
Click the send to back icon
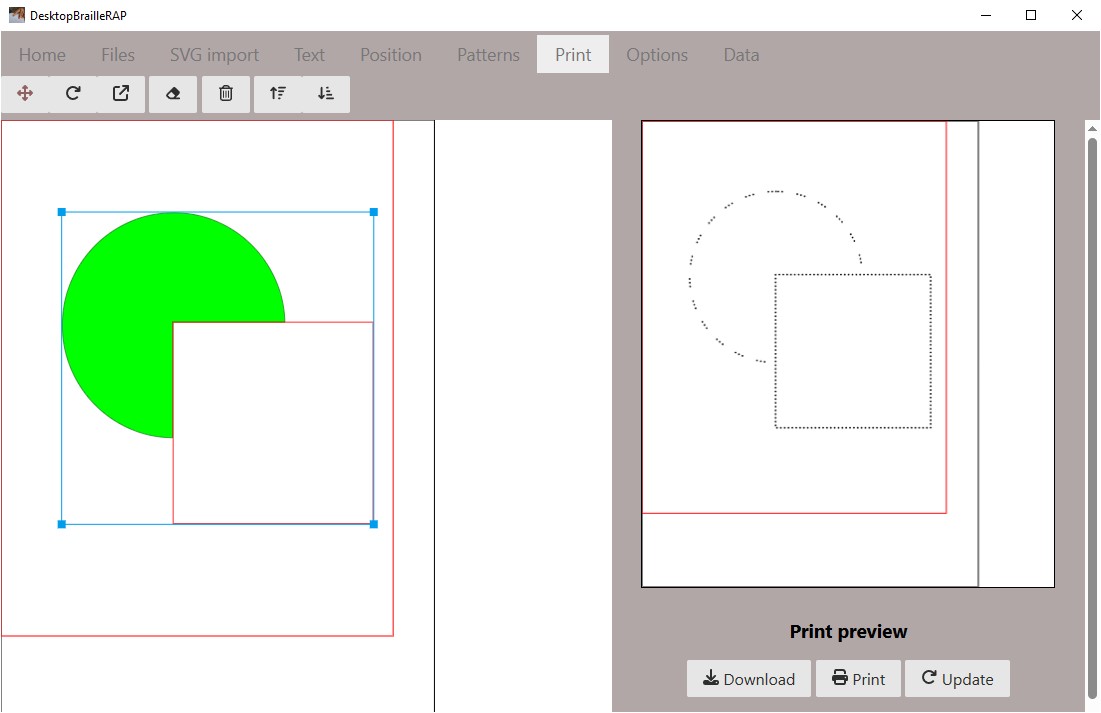tap(326, 93)
